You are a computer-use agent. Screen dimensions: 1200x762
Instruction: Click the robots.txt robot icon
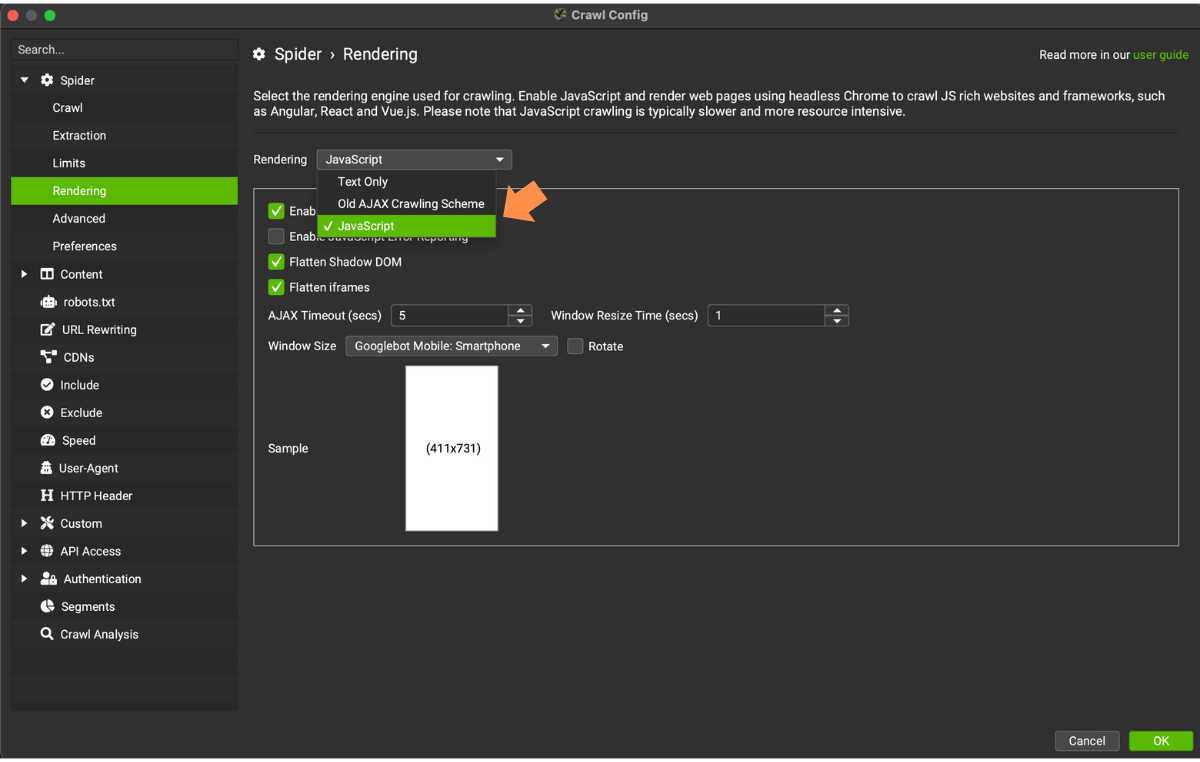click(x=47, y=302)
